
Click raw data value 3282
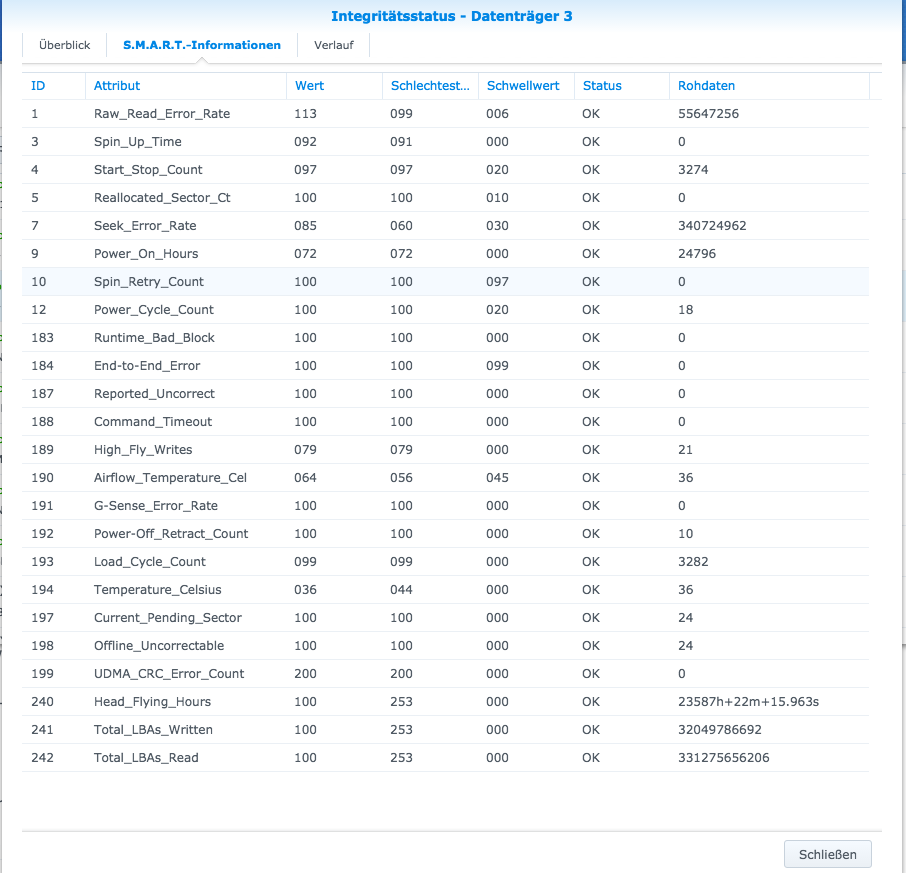(x=693, y=562)
